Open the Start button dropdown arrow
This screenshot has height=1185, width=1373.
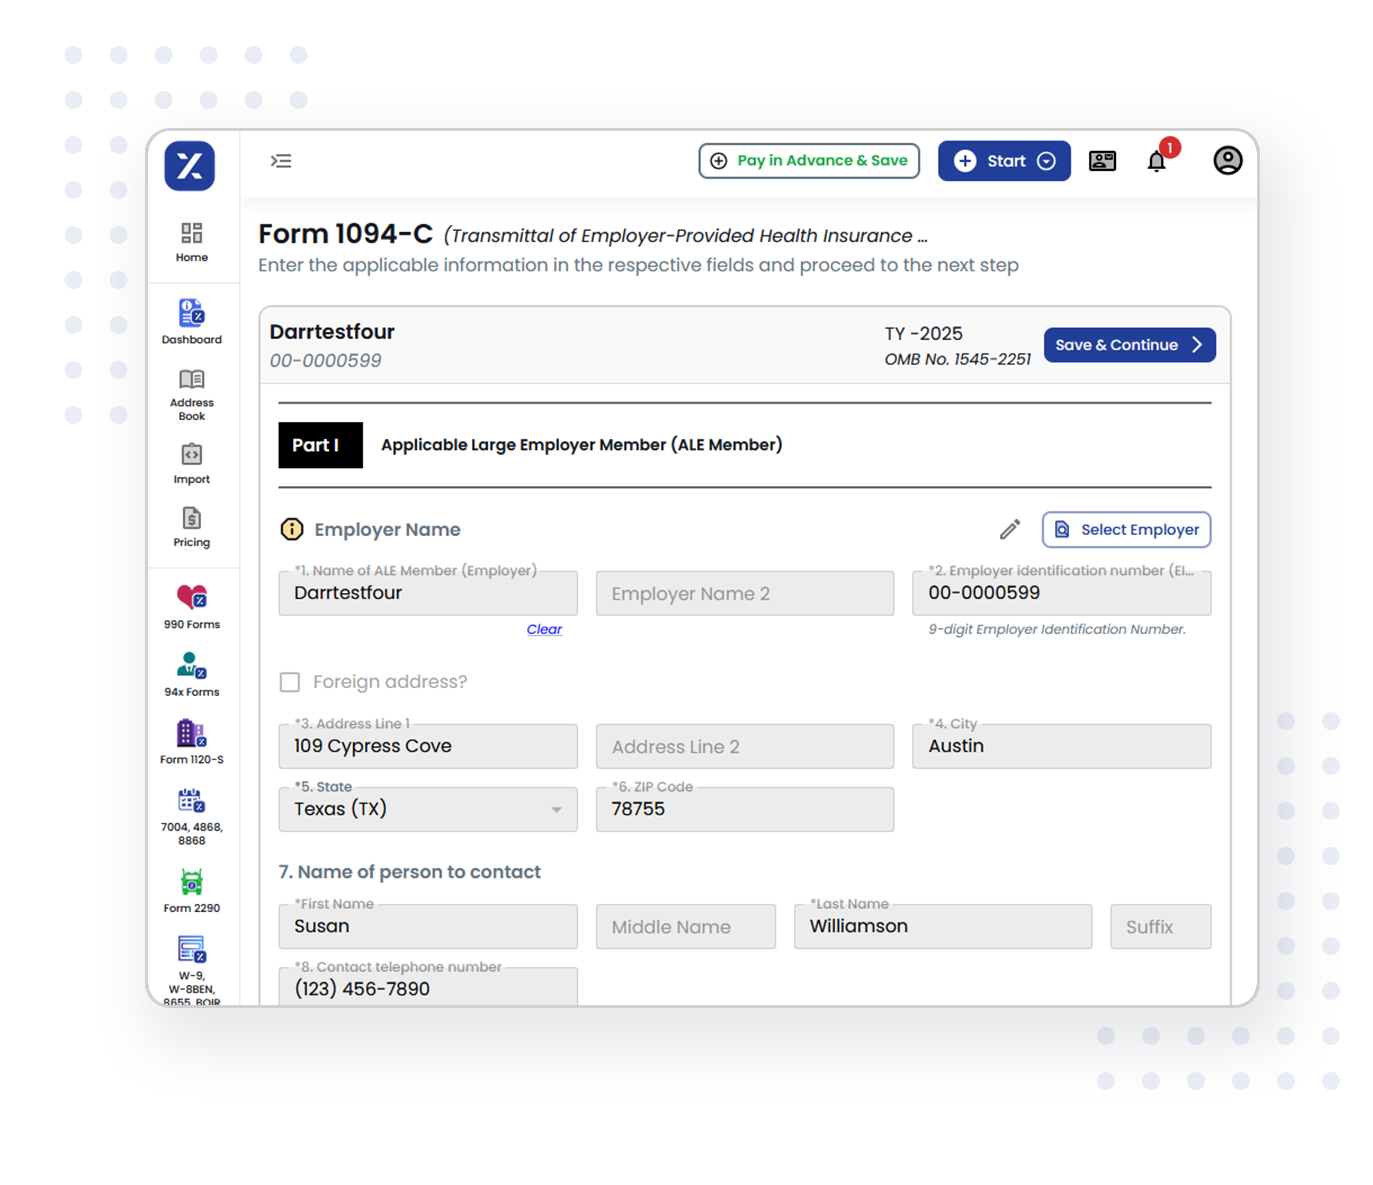pos(1047,161)
